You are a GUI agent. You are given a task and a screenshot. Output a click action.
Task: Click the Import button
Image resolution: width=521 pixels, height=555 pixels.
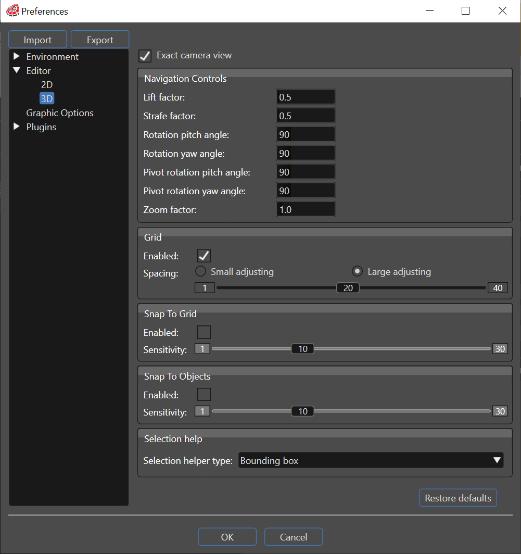pyautogui.click(x=37, y=40)
